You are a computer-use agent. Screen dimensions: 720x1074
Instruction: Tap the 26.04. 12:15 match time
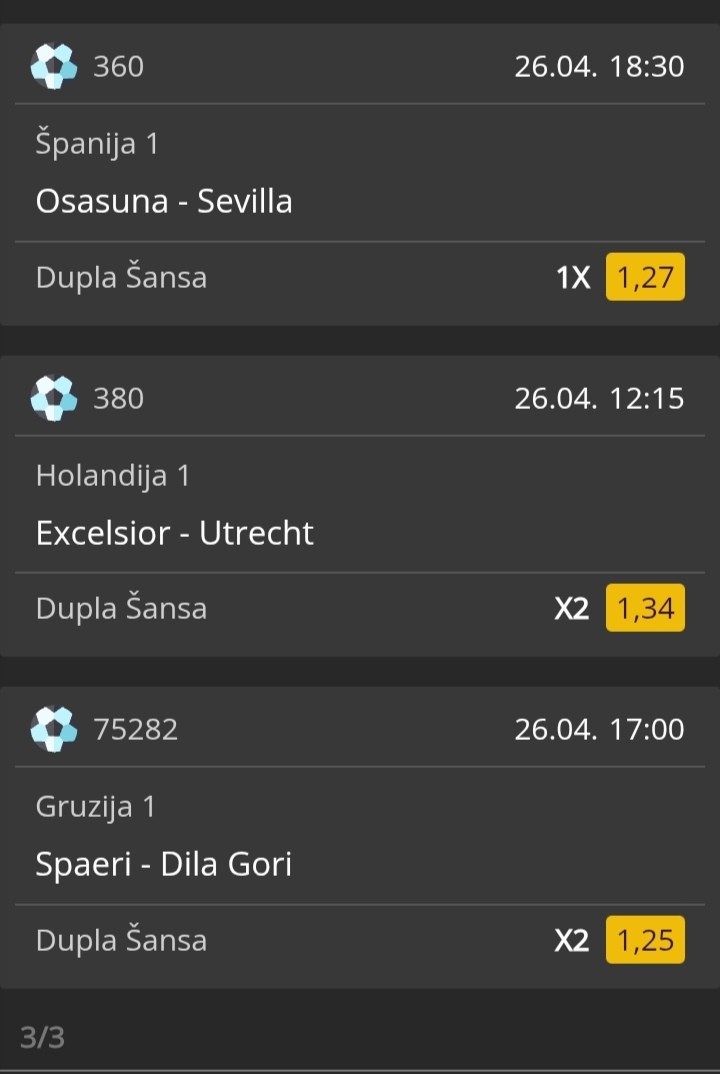(x=599, y=399)
